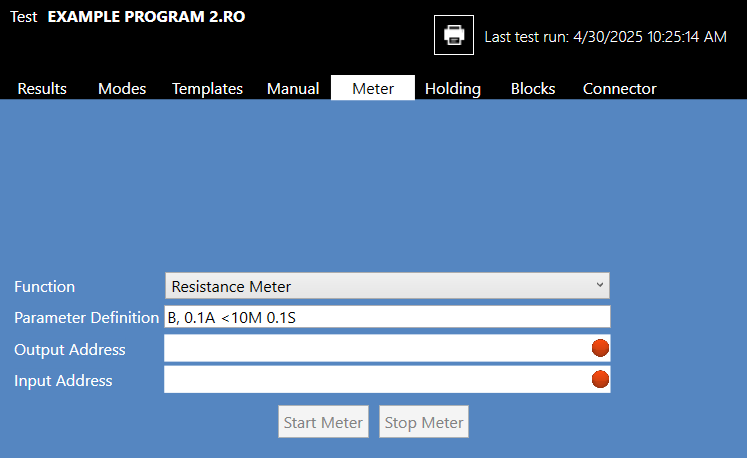Go to the Manual tab
Viewport: 747px width, 458px height.
pyautogui.click(x=293, y=89)
